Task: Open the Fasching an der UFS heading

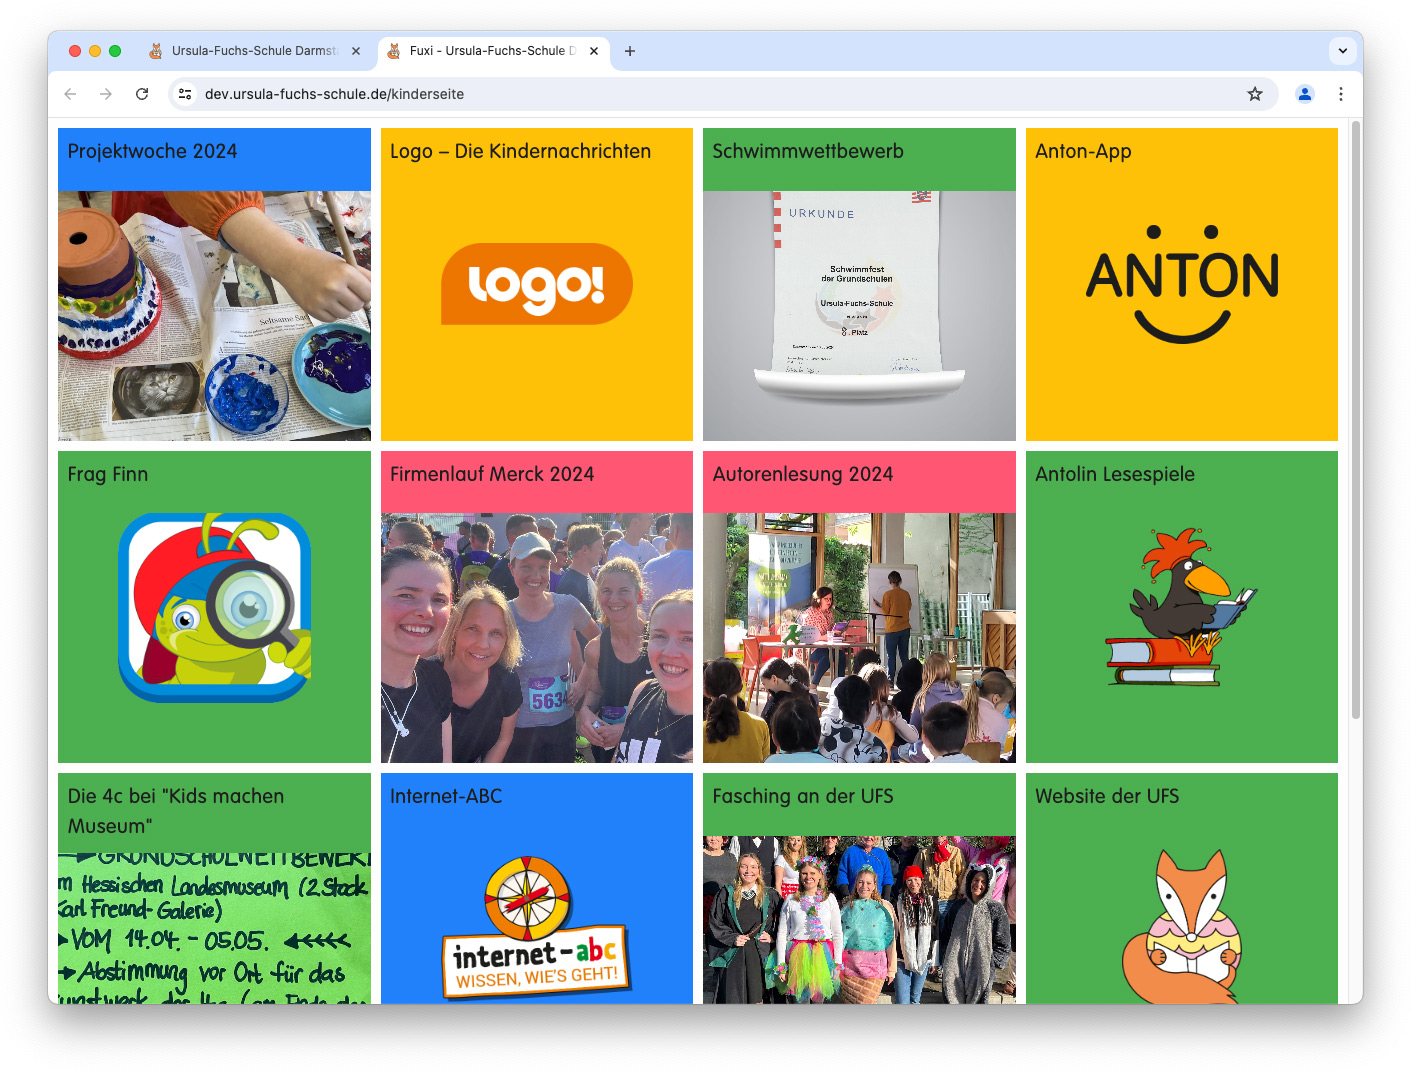Action: 803,796
